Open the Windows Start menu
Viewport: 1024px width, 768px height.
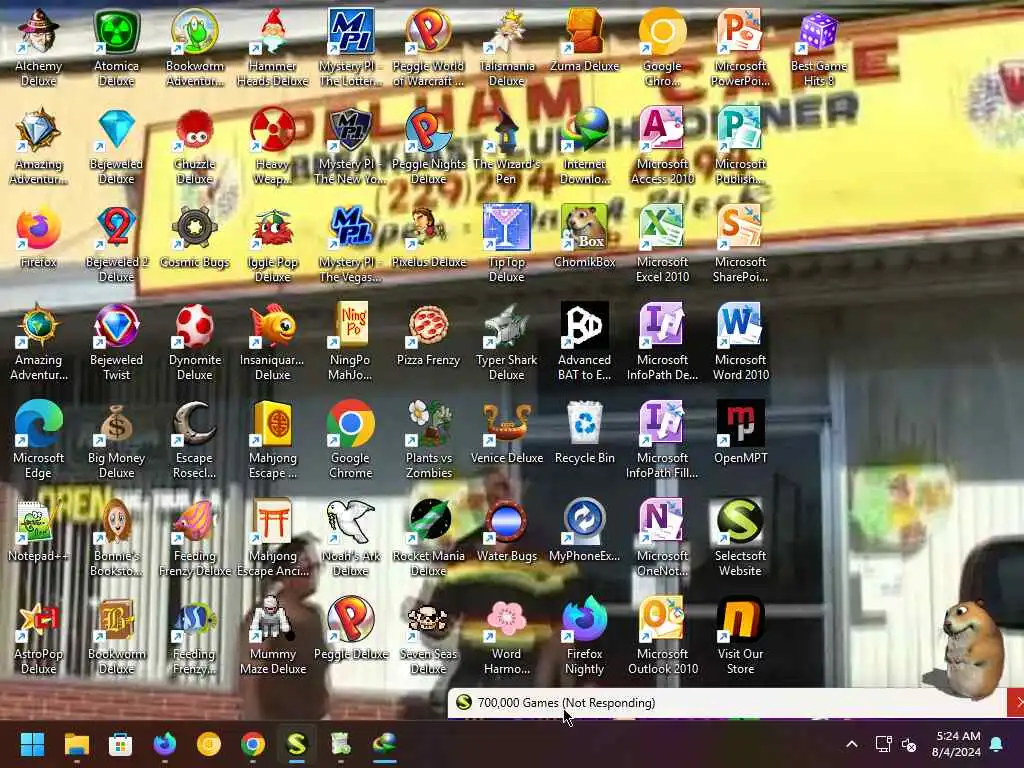coord(32,744)
